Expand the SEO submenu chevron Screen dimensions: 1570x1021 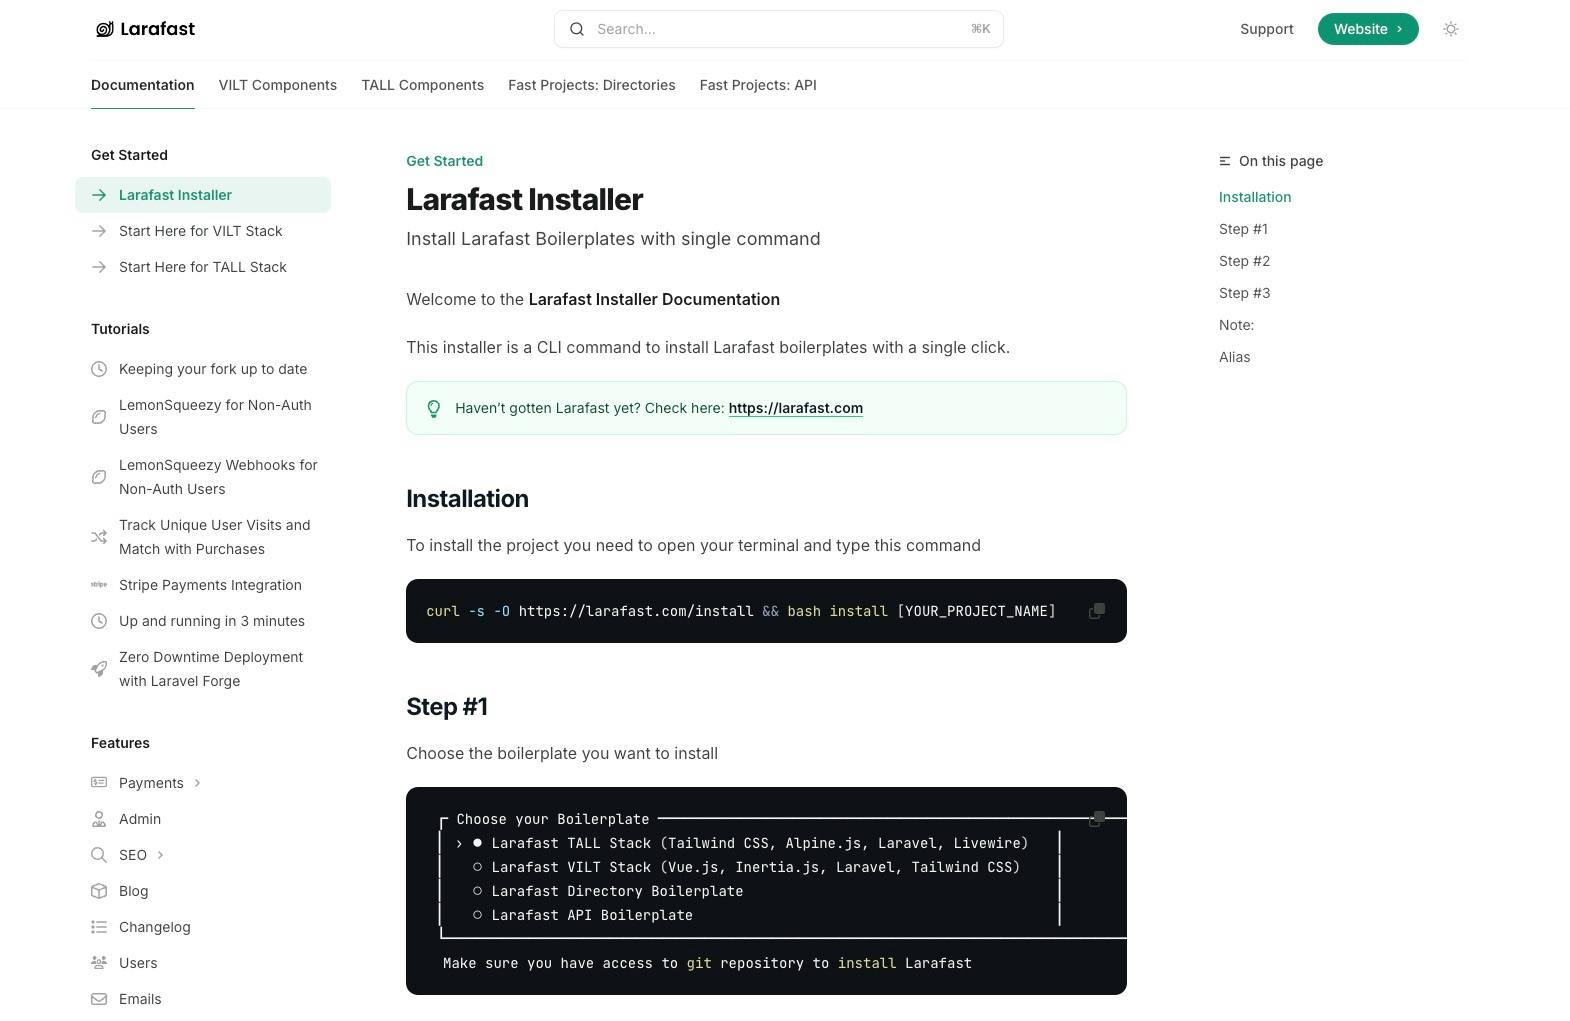[160, 855]
